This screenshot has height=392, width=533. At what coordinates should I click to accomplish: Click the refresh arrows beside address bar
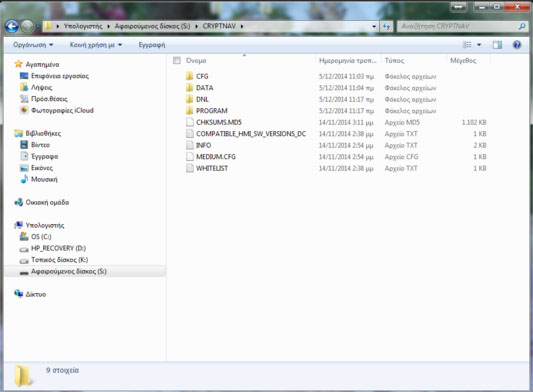[x=386, y=26]
